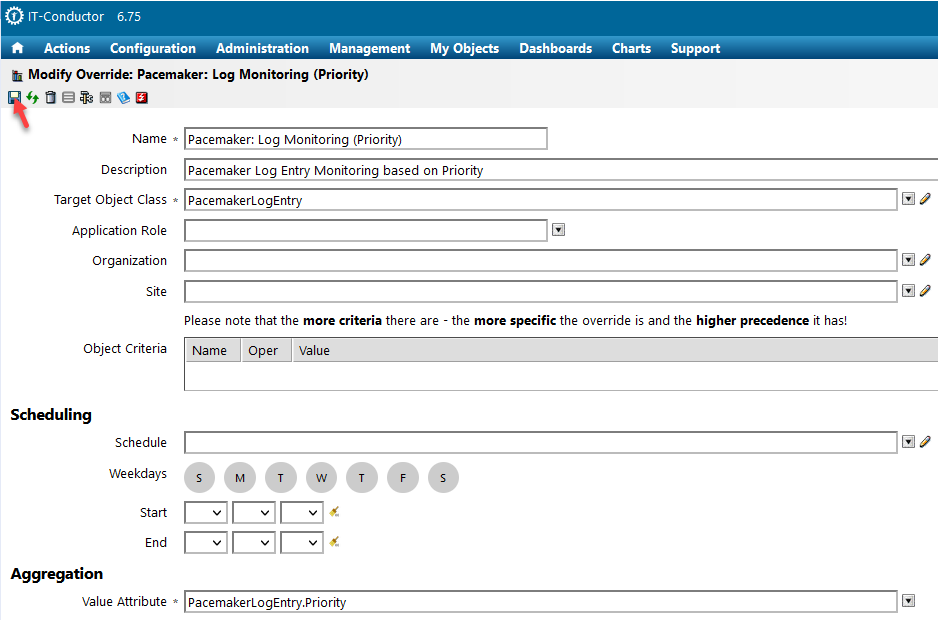Open the Configuration menu
Image resolution: width=938 pixels, height=620 pixels.
(x=153, y=48)
